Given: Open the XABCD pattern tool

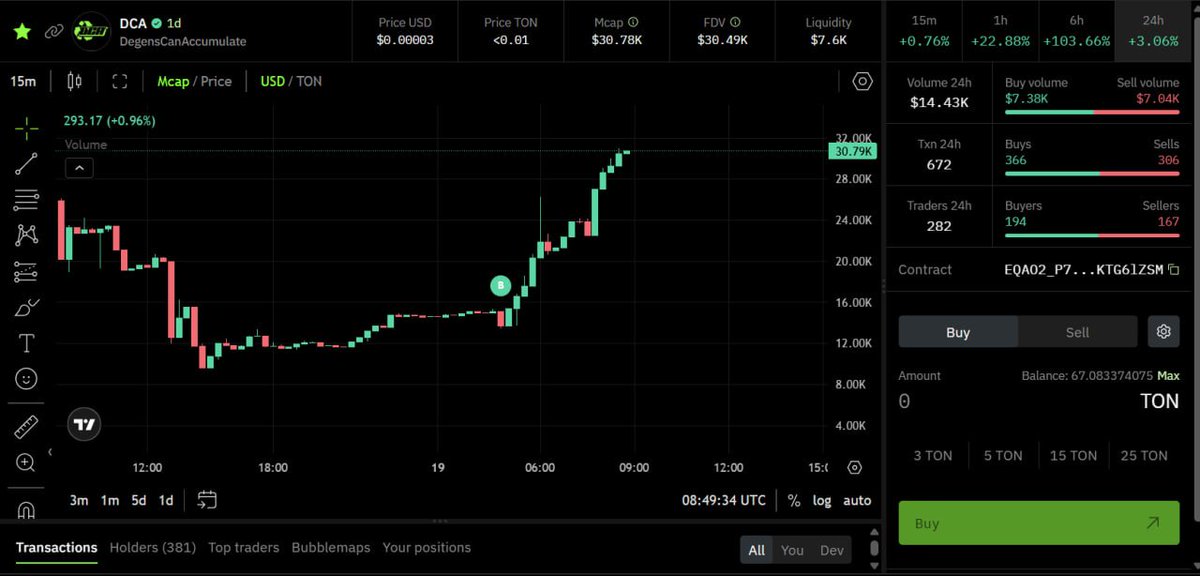Looking at the screenshot, I should pos(25,234).
